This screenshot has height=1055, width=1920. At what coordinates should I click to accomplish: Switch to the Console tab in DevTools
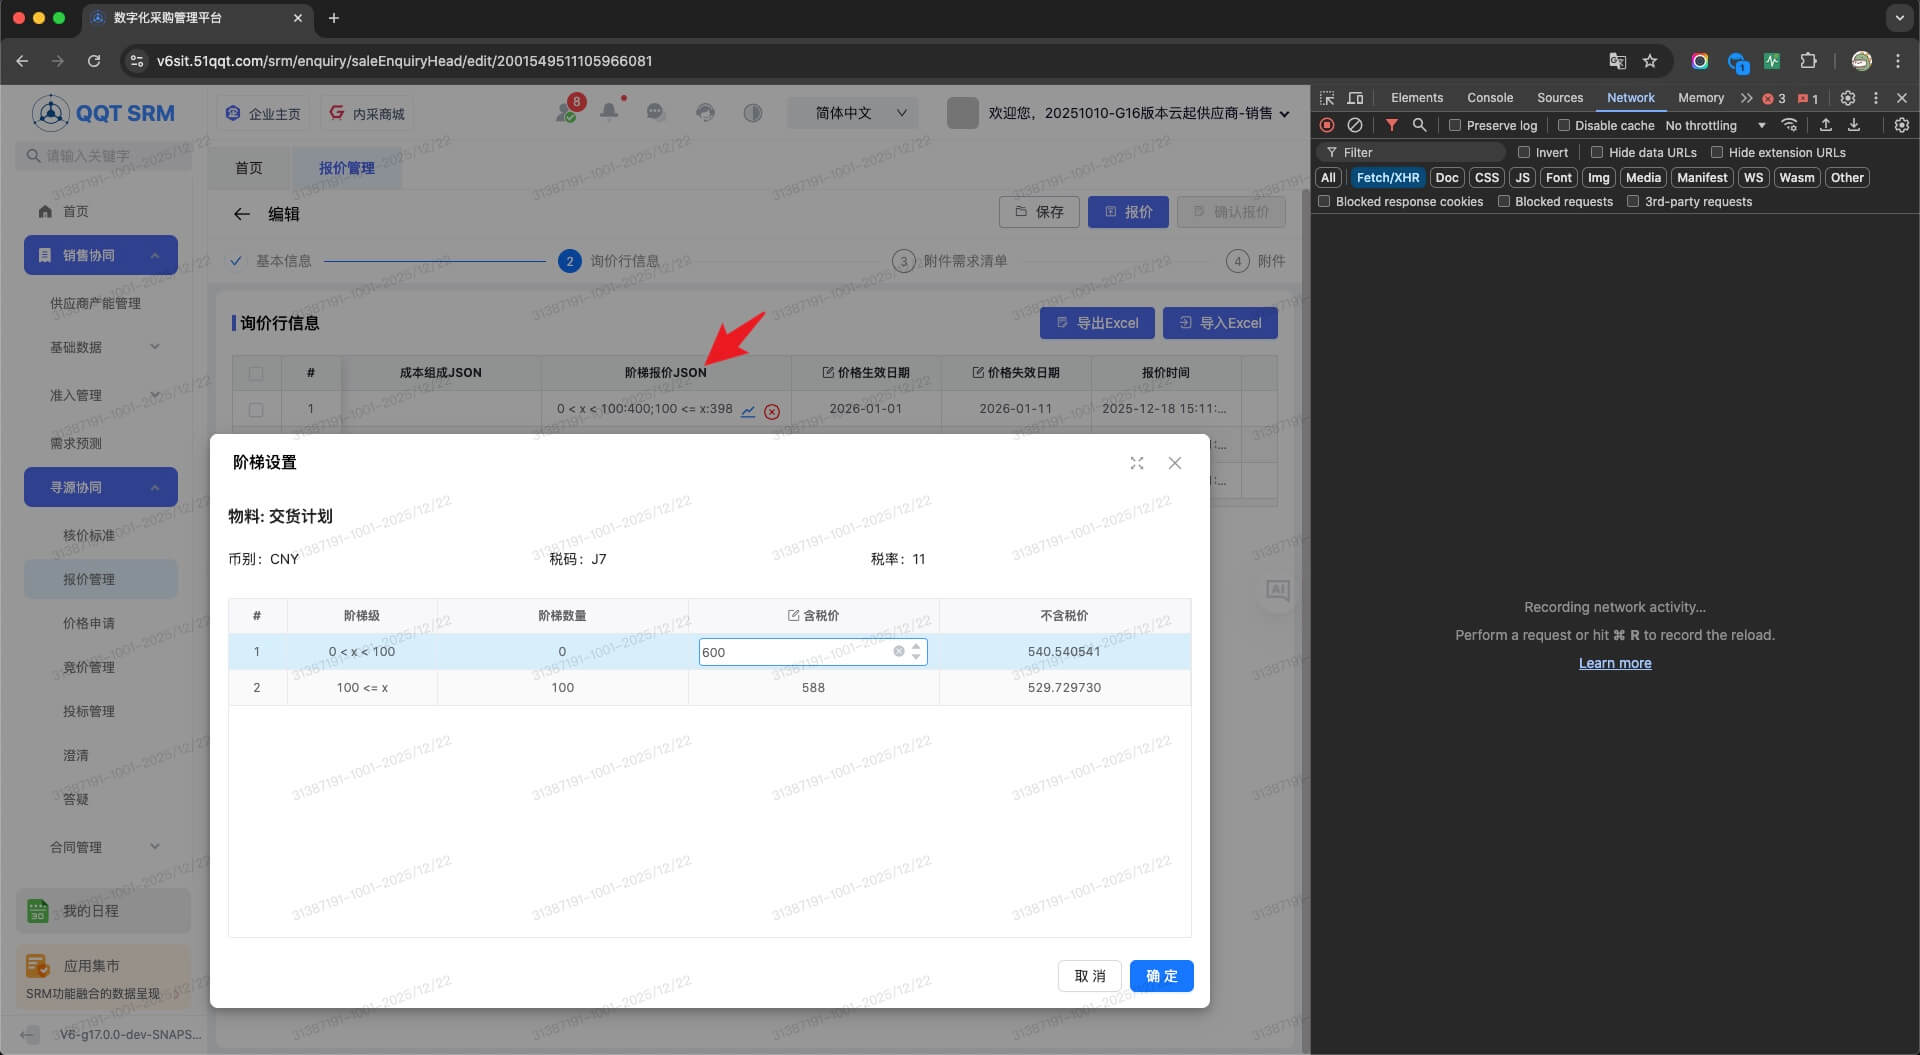(x=1489, y=98)
